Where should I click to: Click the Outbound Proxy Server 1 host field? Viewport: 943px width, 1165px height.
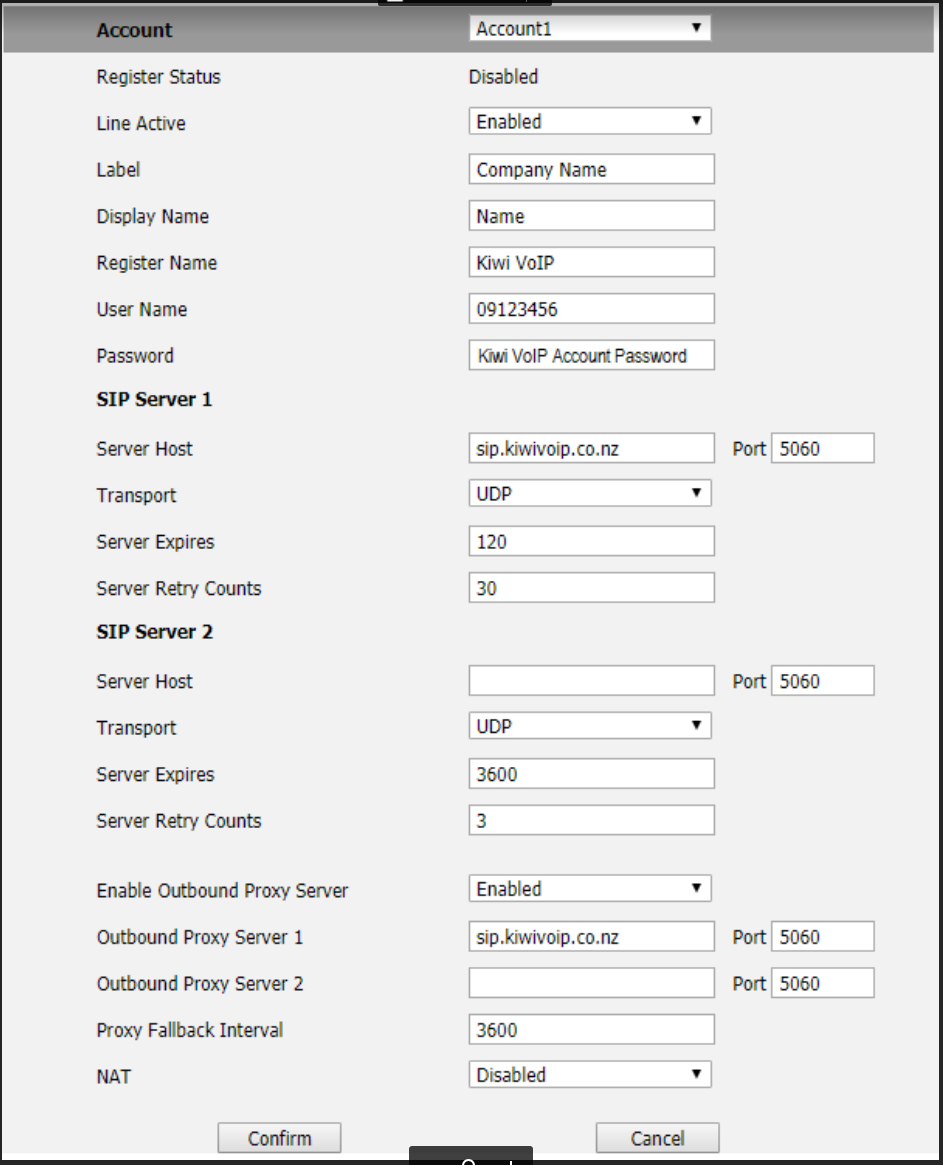pos(592,936)
